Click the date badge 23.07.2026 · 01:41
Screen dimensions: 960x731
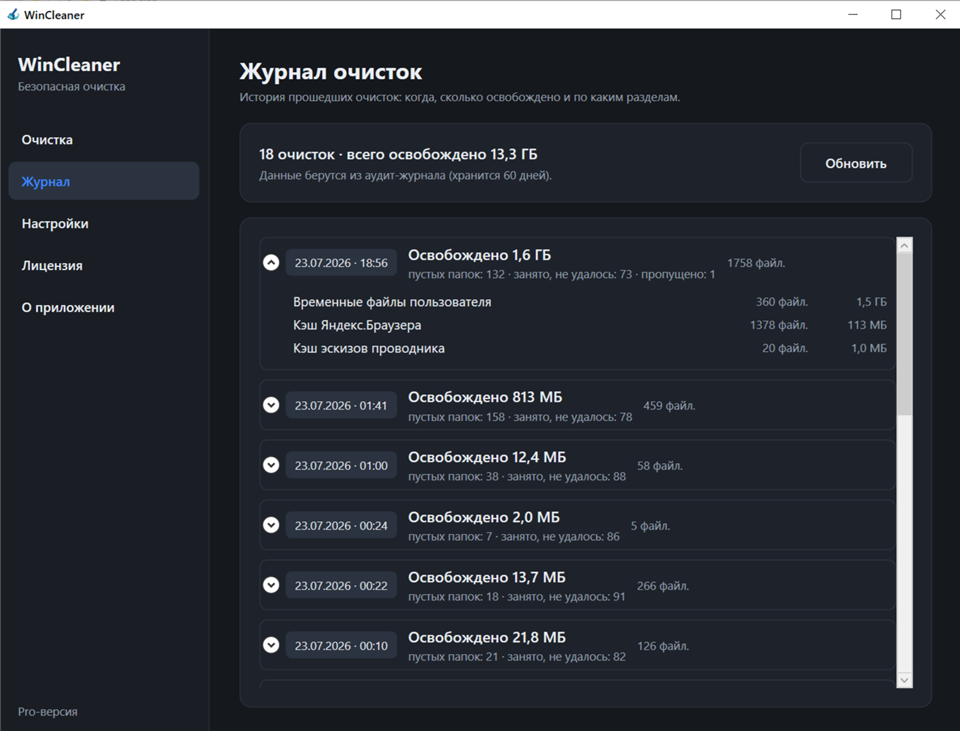(341, 405)
